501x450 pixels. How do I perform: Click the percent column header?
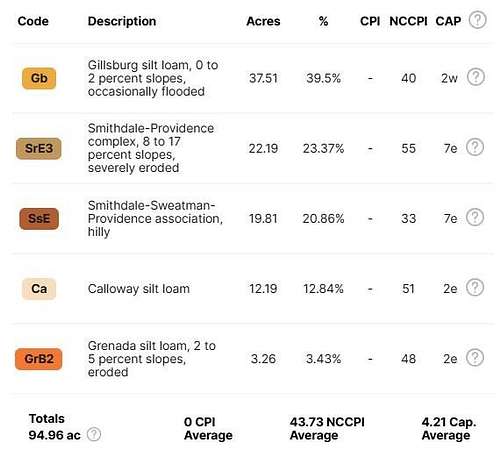pyautogui.click(x=323, y=21)
